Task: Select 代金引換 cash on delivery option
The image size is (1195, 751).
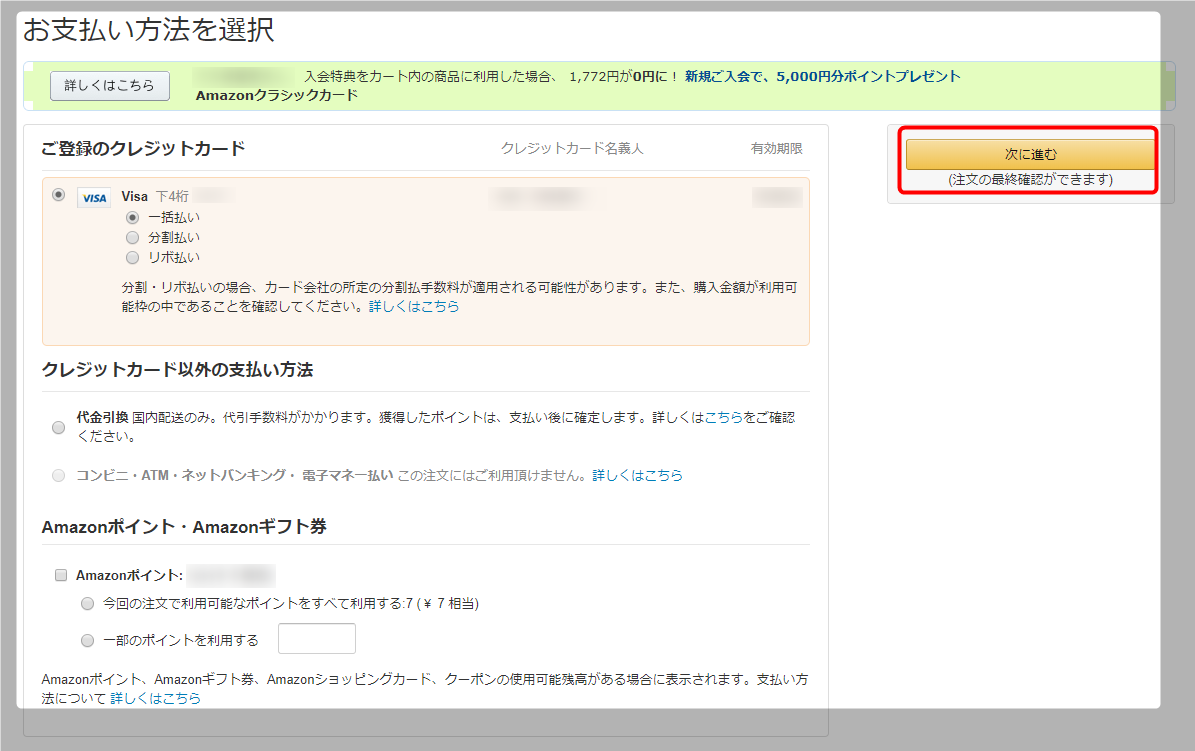Action: (59, 427)
